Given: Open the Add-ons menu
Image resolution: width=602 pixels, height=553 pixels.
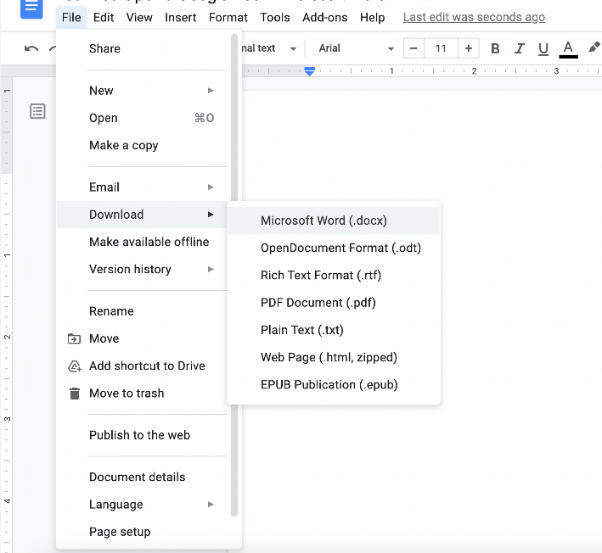Looking at the screenshot, I should pos(325,17).
